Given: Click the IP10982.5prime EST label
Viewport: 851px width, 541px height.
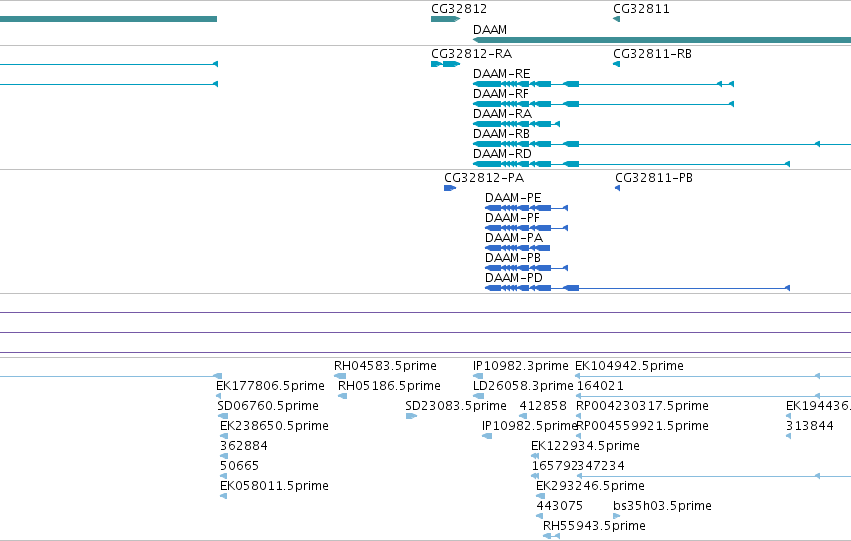Looking at the screenshot, I should tap(529, 427).
